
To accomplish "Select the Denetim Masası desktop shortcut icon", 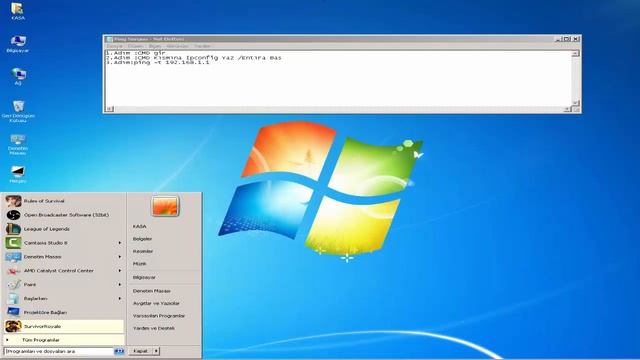I will 18,145.
